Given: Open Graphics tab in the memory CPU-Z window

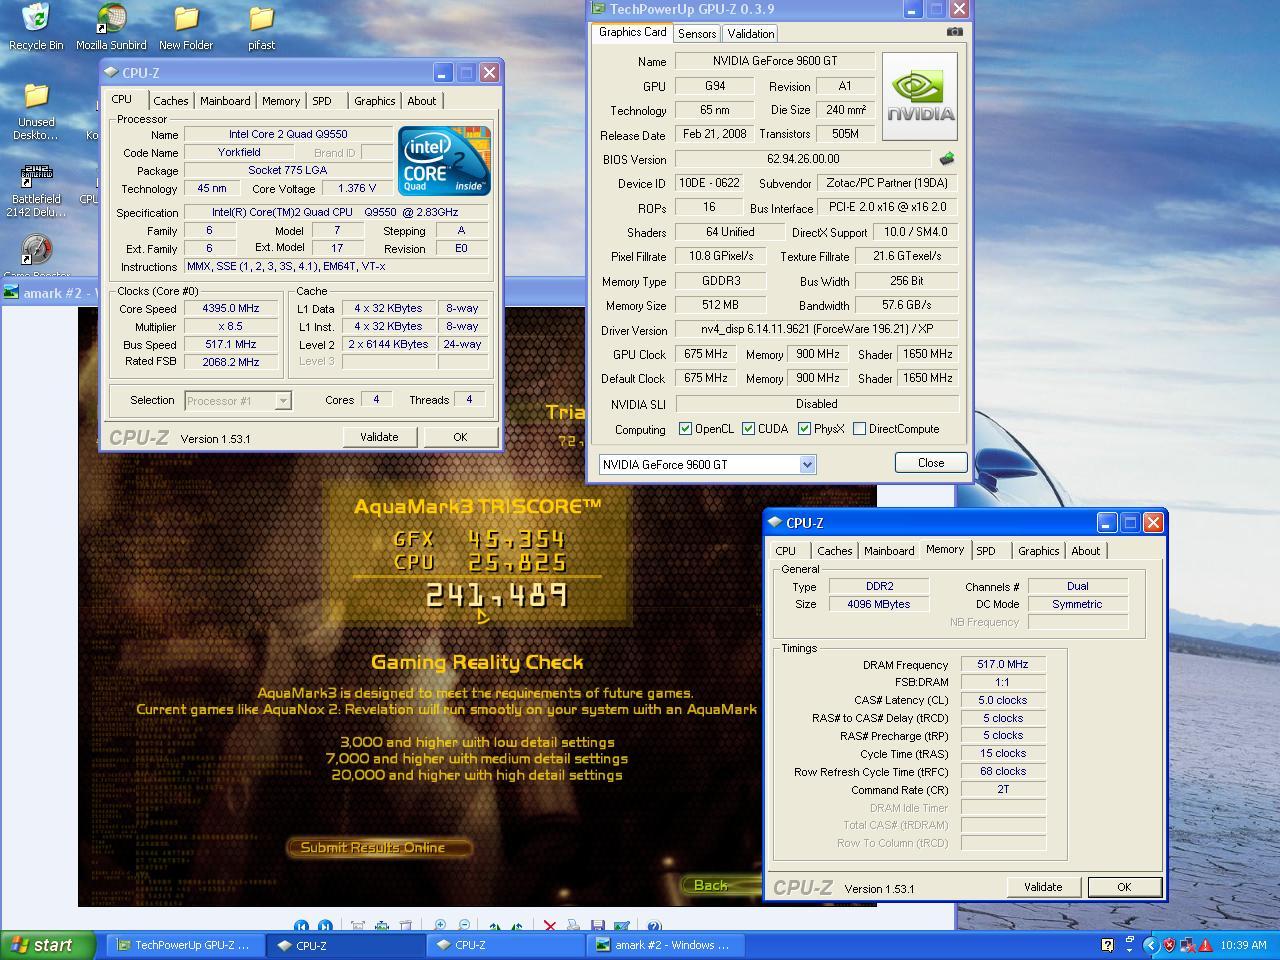Looking at the screenshot, I should [1038, 551].
